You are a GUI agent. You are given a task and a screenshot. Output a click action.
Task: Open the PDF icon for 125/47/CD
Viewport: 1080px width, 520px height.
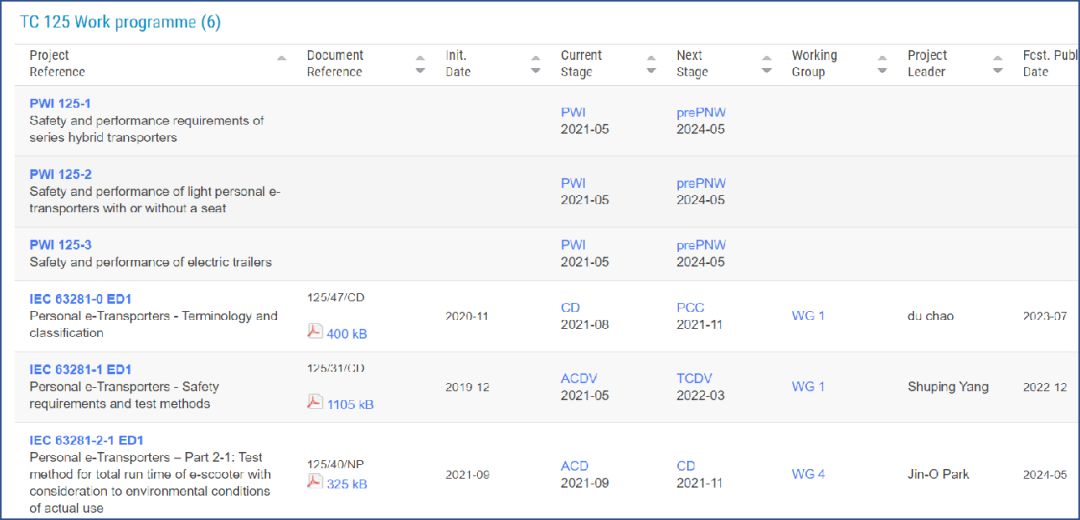coord(314,332)
